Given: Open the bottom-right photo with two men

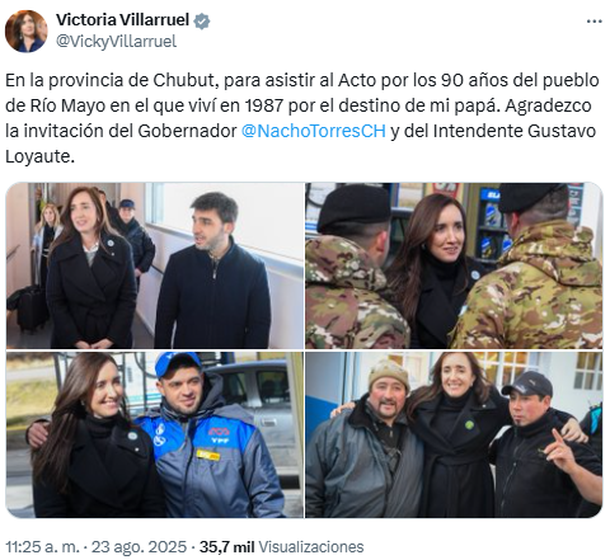Looking at the screenshot, I should (x=454, y=435).
